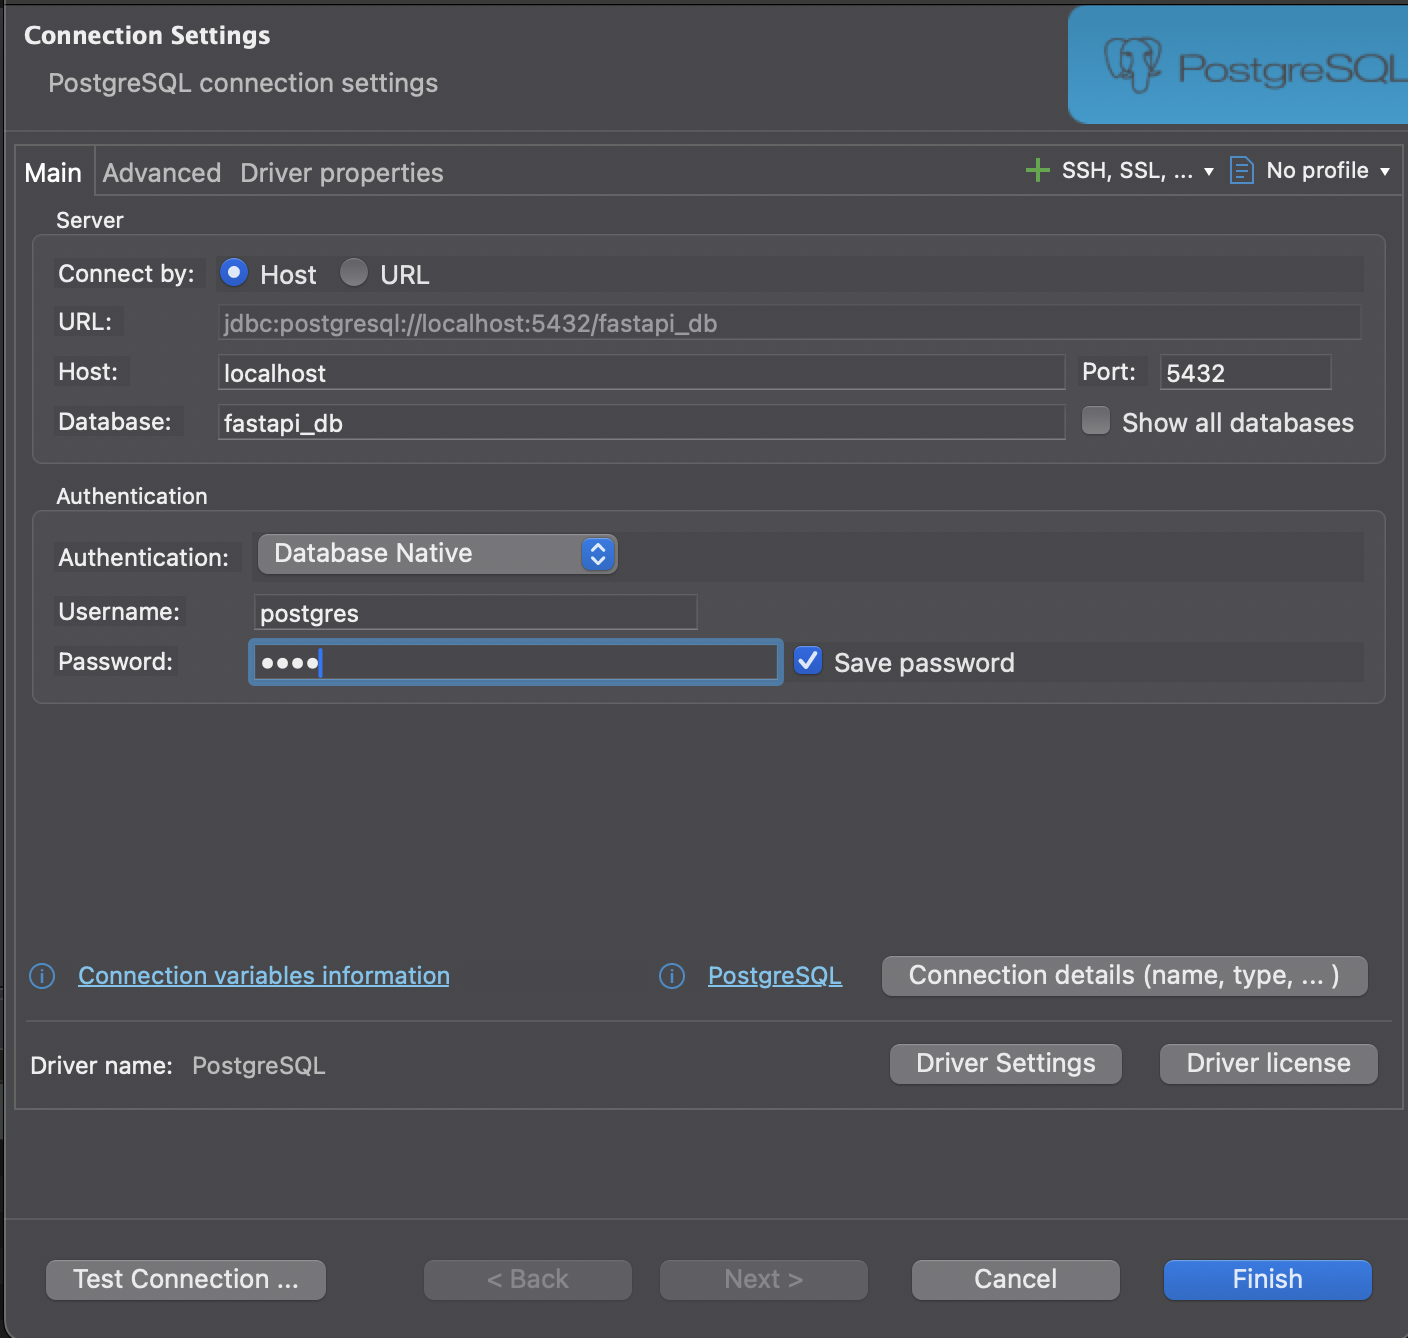Click the green plus SSH/SSL icon
1408x1338 pixels.
1038,170
